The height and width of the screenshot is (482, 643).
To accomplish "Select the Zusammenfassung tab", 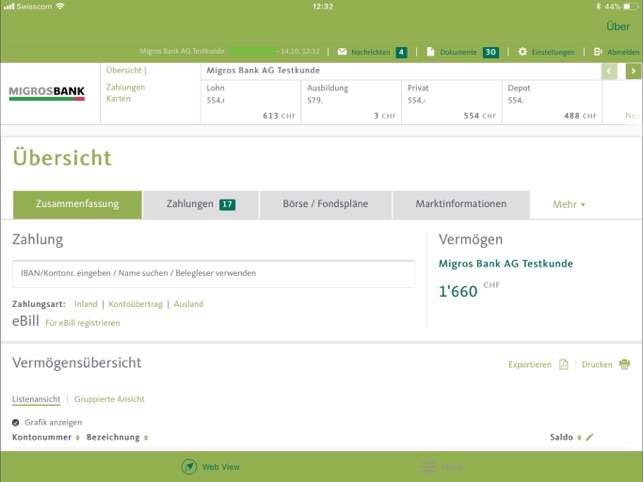I will (x=78, y=204).
